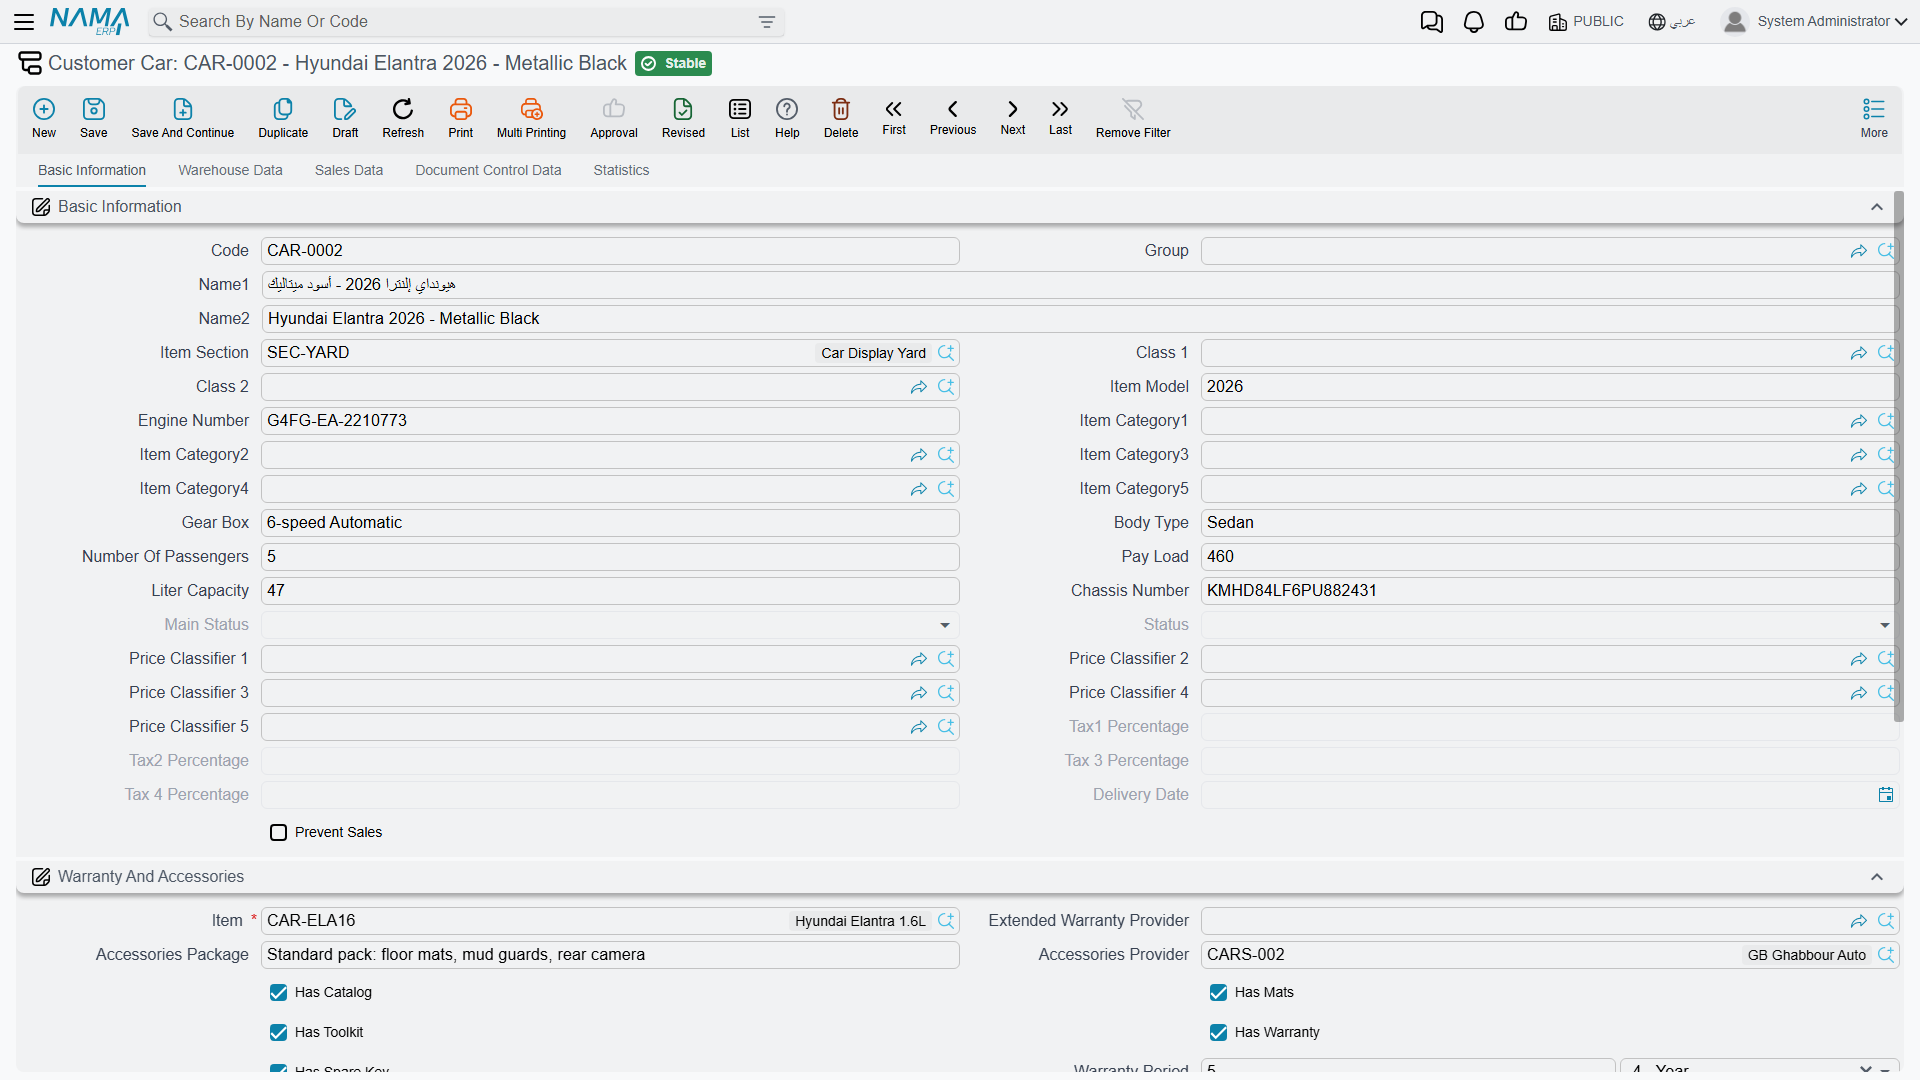Switch to the Sales Data tab
This screenshot has height=1080, width=1920.
coord(349,171)
